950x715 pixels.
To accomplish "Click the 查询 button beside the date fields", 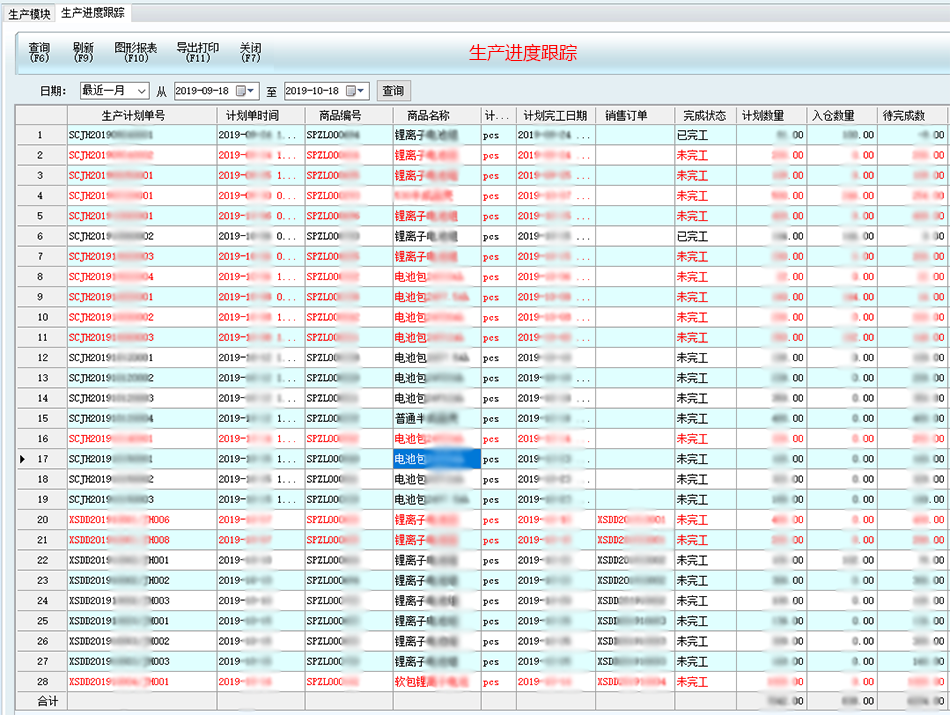I will click(x=394, y=91).
